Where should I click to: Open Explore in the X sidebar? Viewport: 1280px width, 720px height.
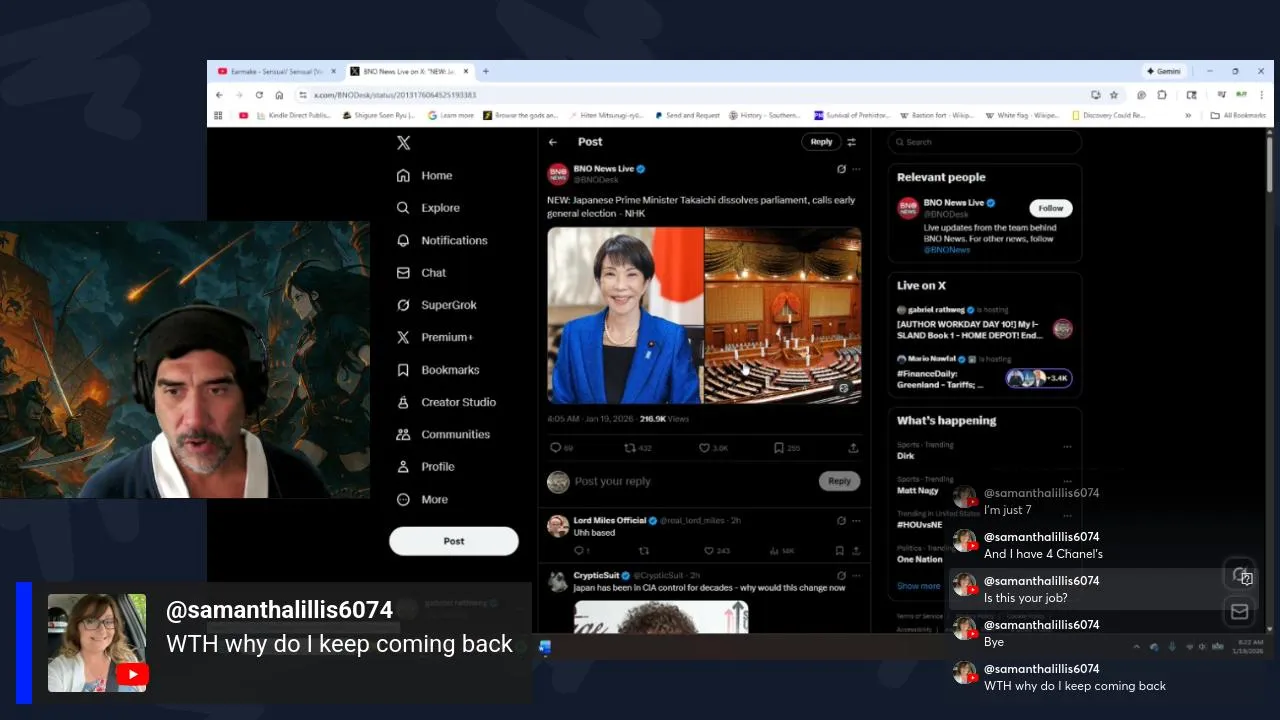pyautogui.click(x=428, y=208)
